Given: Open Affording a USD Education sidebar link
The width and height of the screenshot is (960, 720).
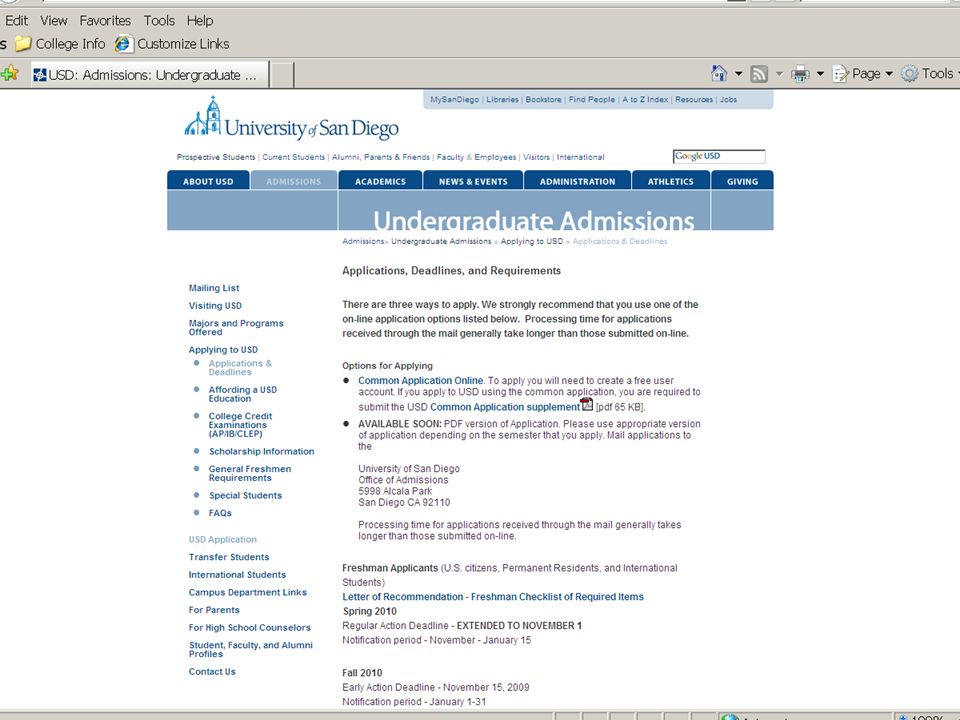Looking at the screenshot, I should point(242,394).
